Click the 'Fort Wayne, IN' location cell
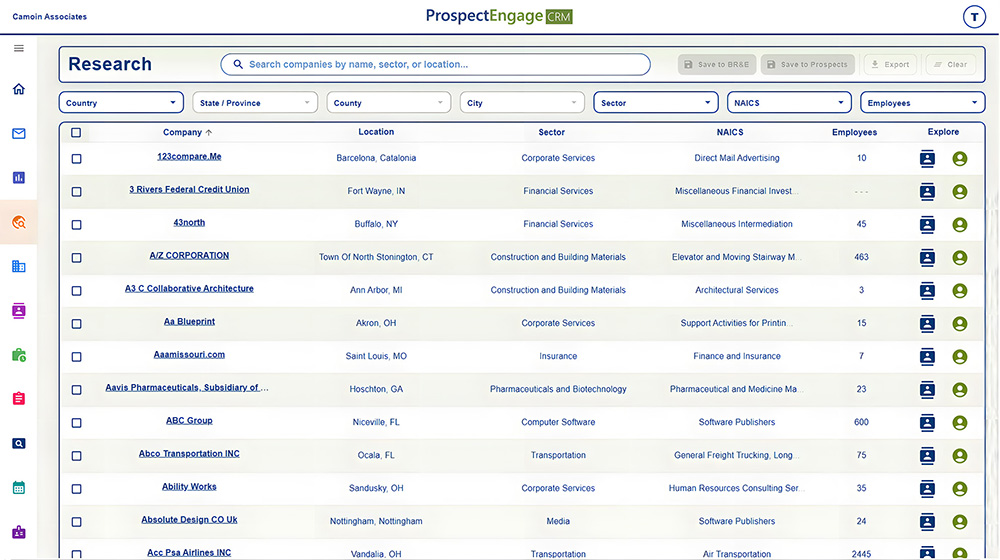 coord(376,191)
